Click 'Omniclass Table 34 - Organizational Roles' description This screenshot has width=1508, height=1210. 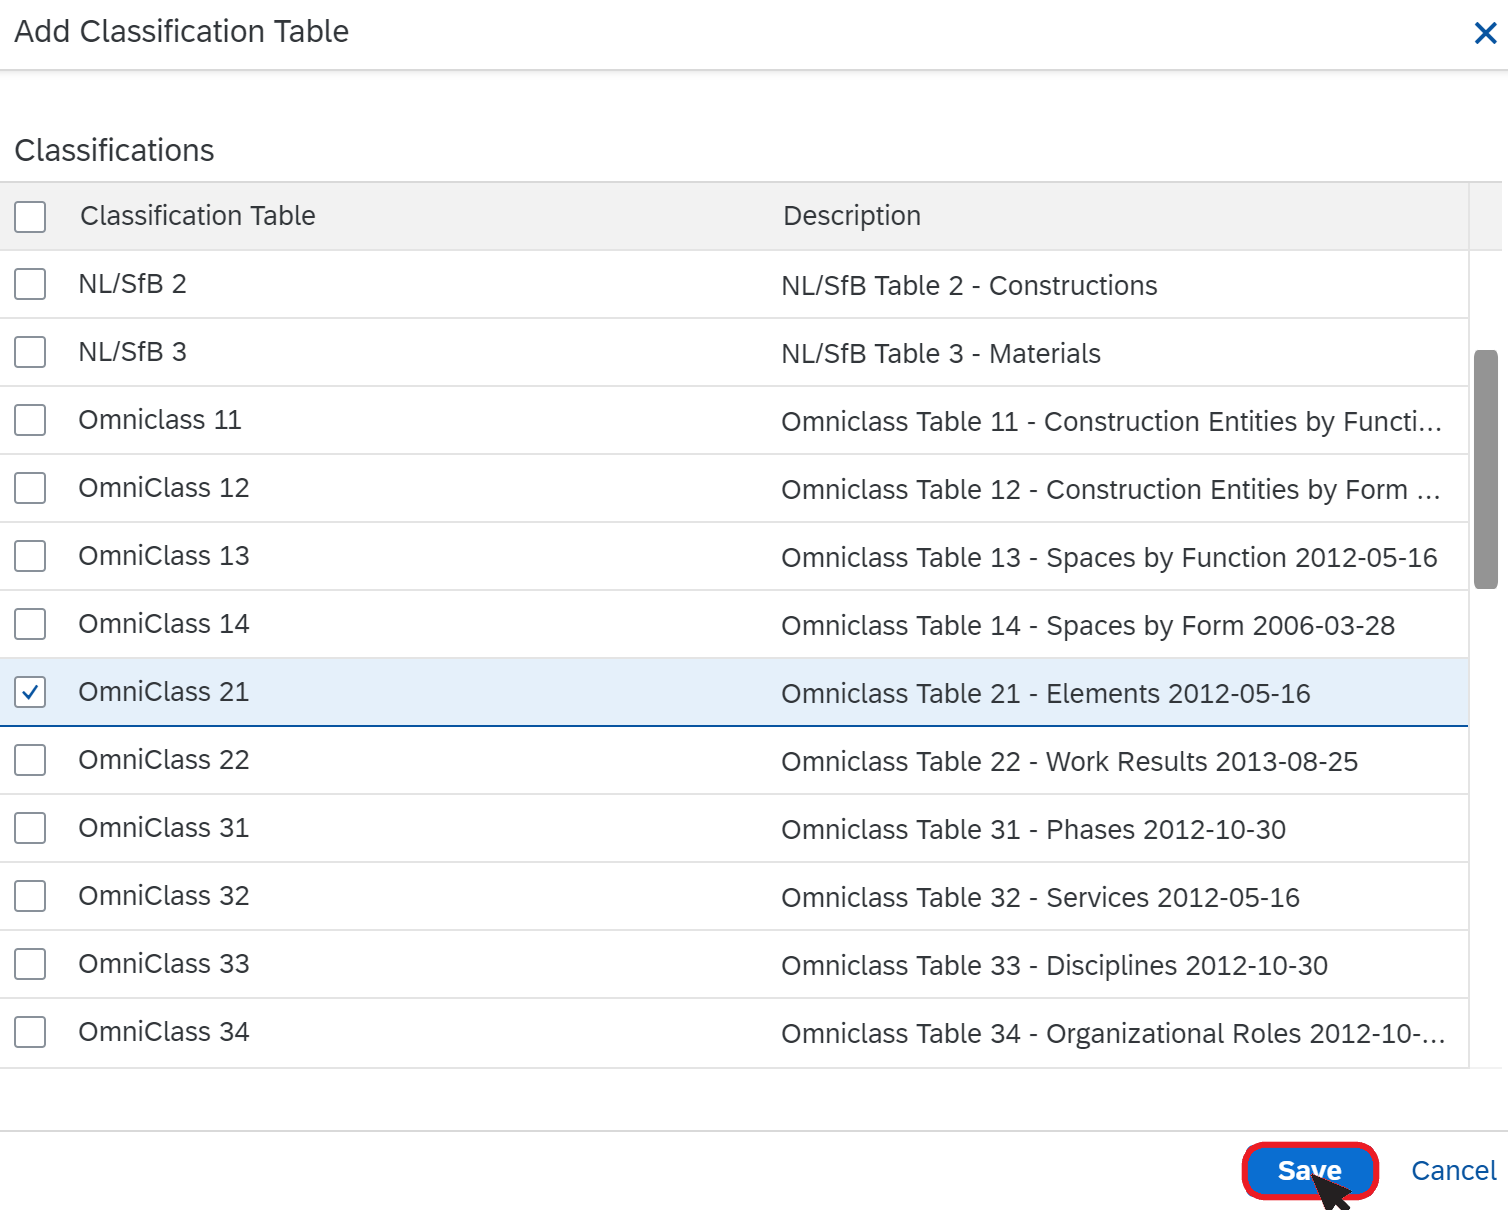[x=1113, y=1034]
